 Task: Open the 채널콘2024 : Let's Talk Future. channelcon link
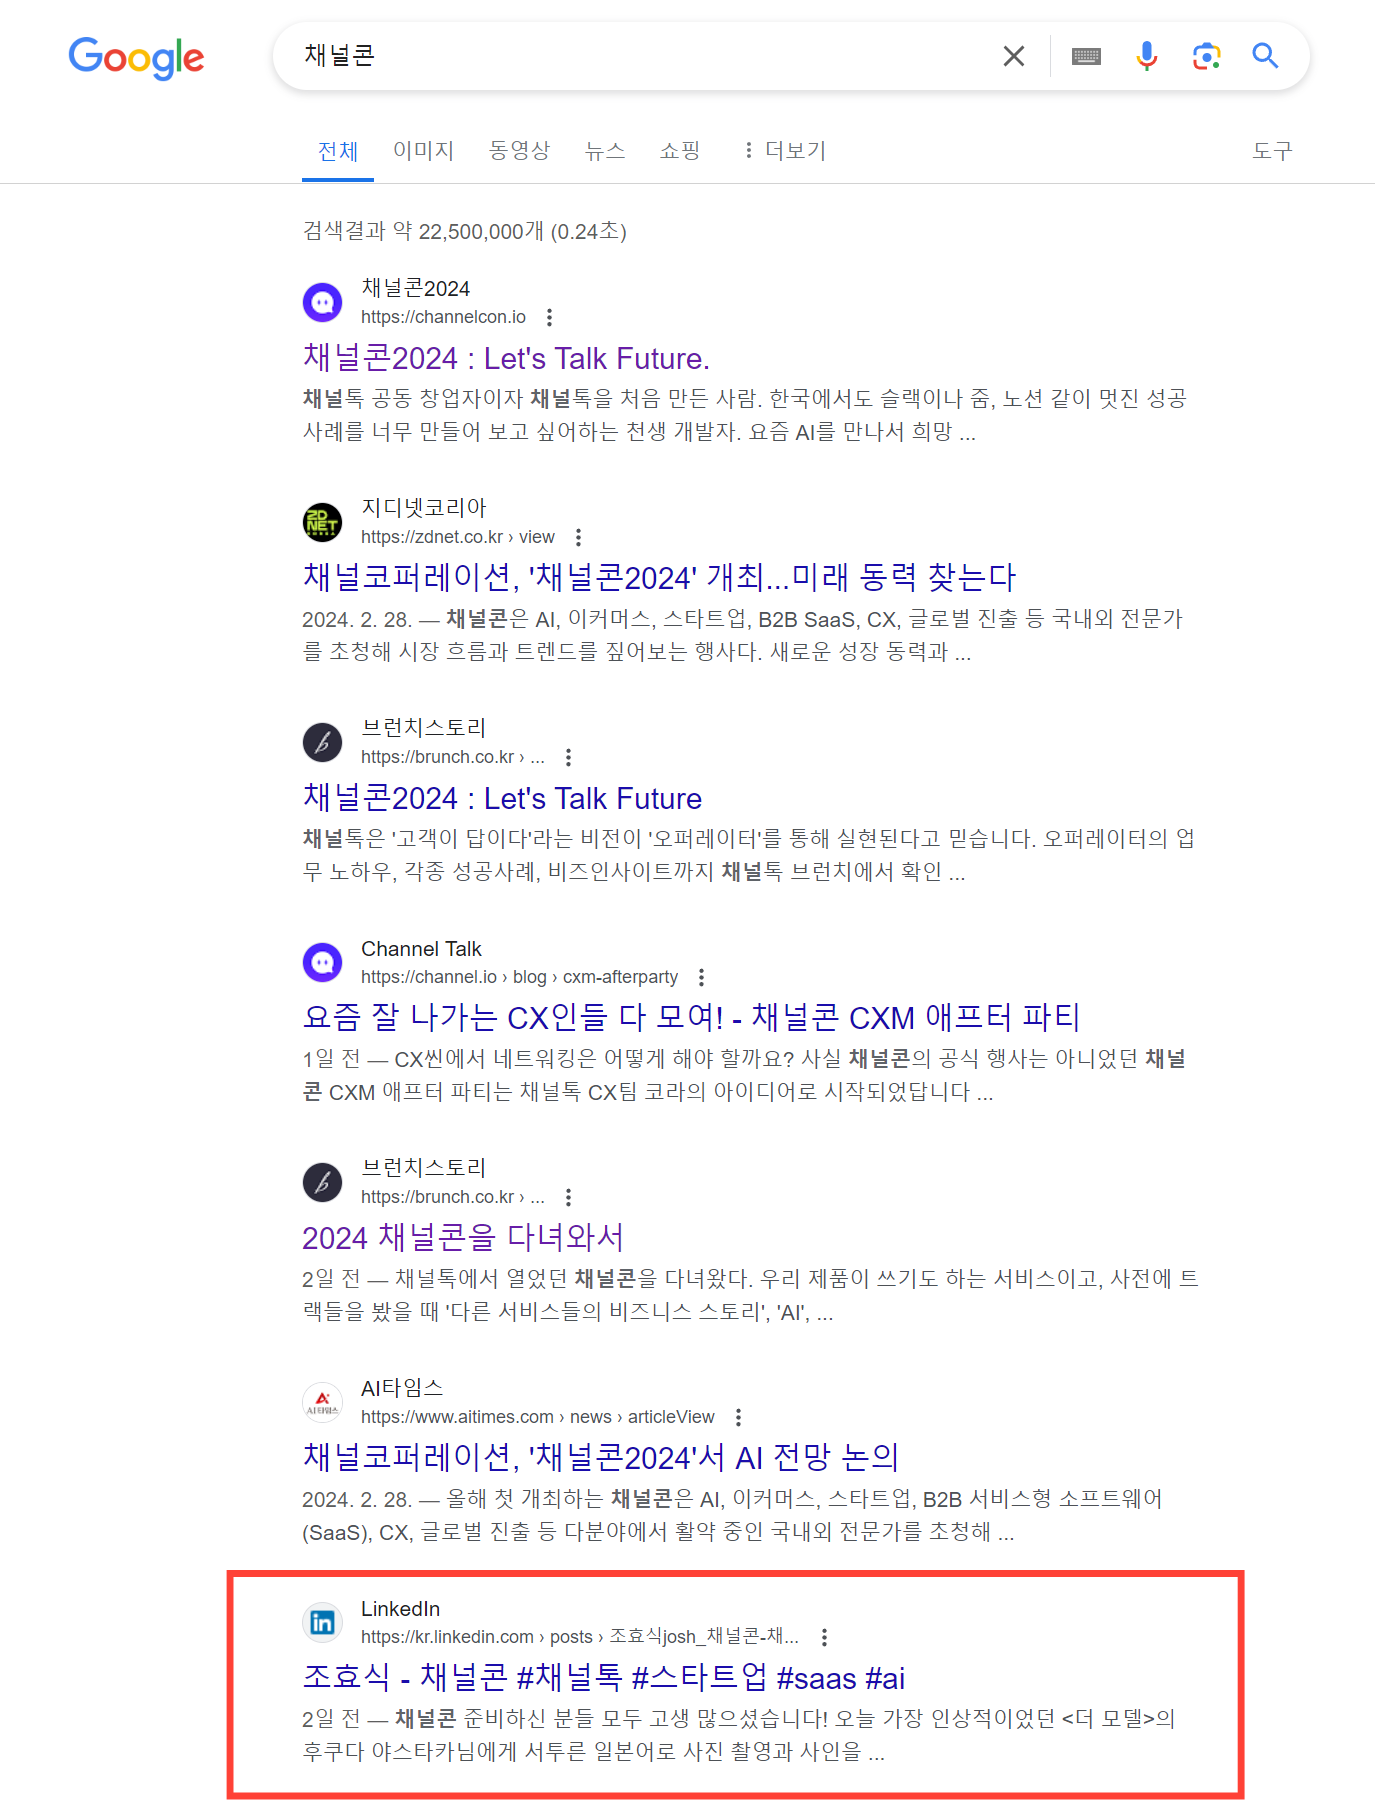click(x=506, y=358)
